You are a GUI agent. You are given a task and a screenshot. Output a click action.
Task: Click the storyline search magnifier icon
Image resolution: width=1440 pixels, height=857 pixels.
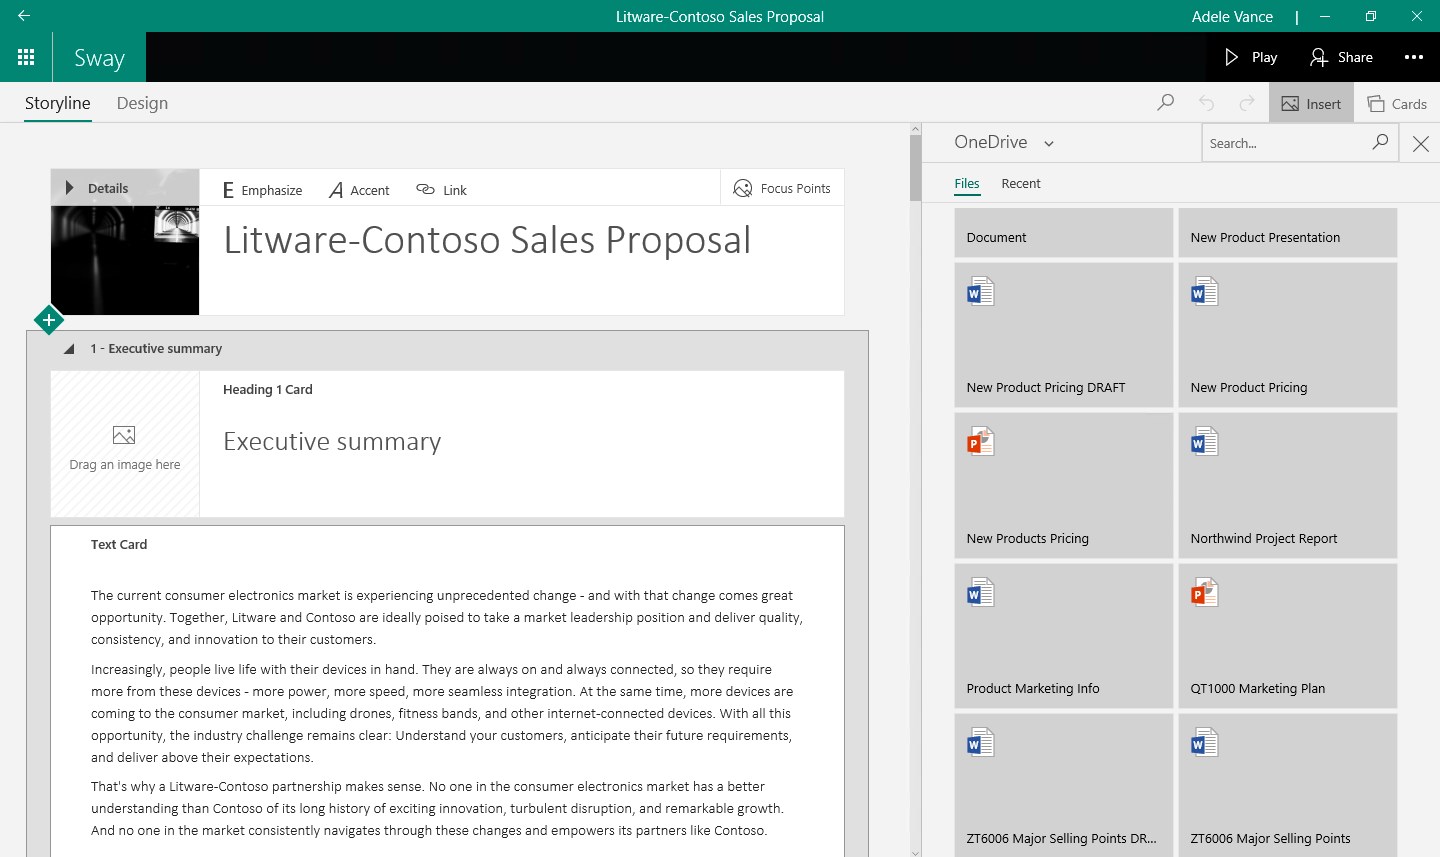click(1165, 103)
